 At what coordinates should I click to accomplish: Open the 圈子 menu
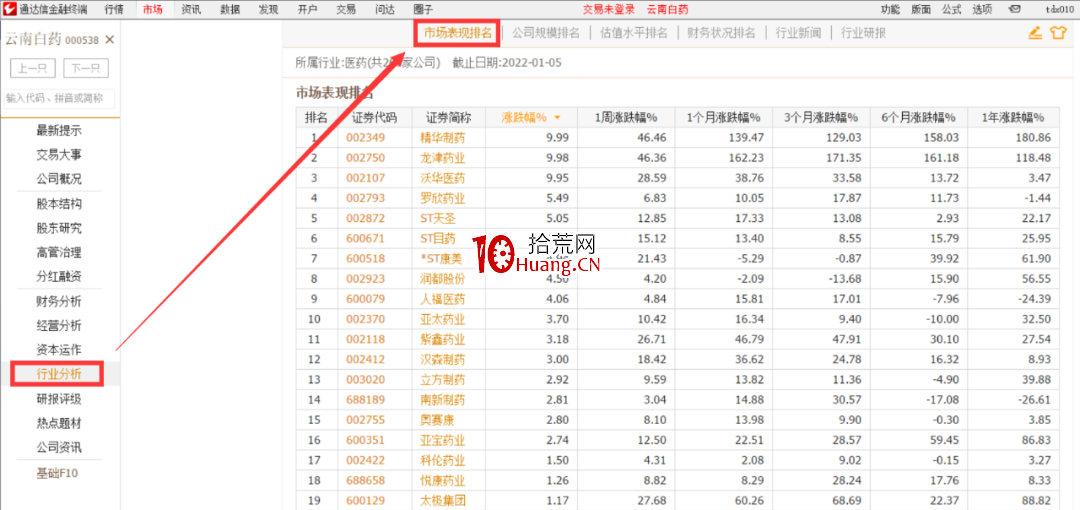pos(423,9)
